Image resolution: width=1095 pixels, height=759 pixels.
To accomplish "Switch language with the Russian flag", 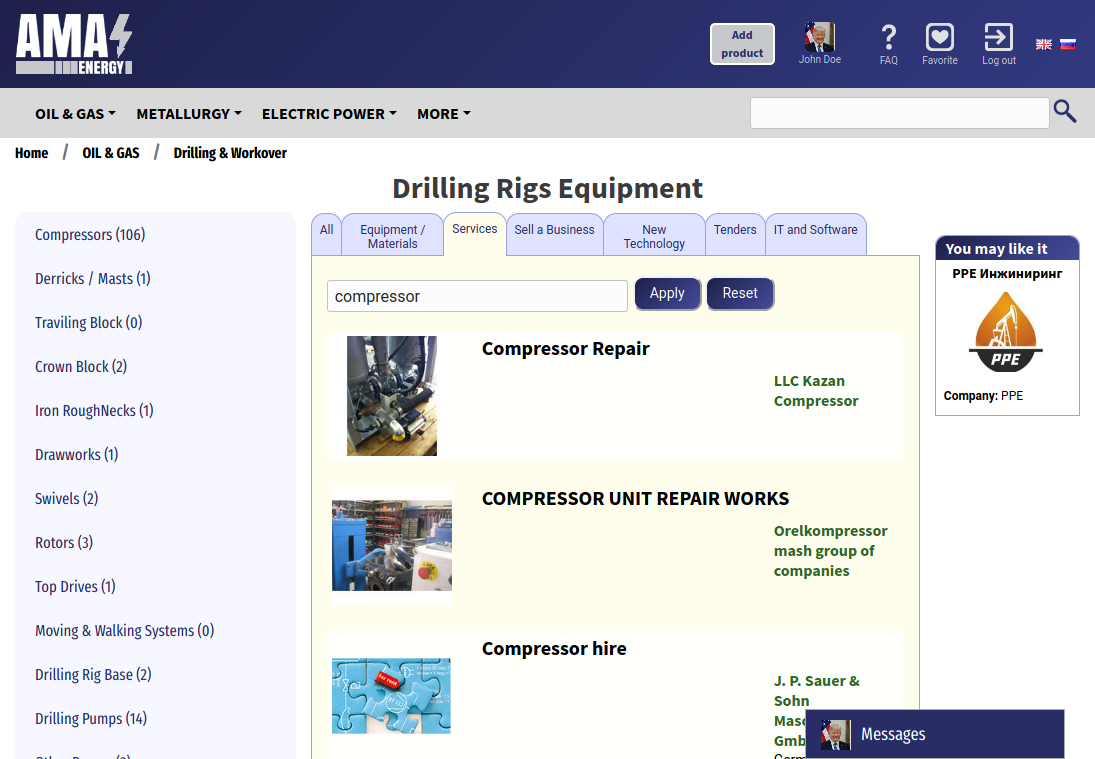I will pyautogui.click(x=1067, y=44).
